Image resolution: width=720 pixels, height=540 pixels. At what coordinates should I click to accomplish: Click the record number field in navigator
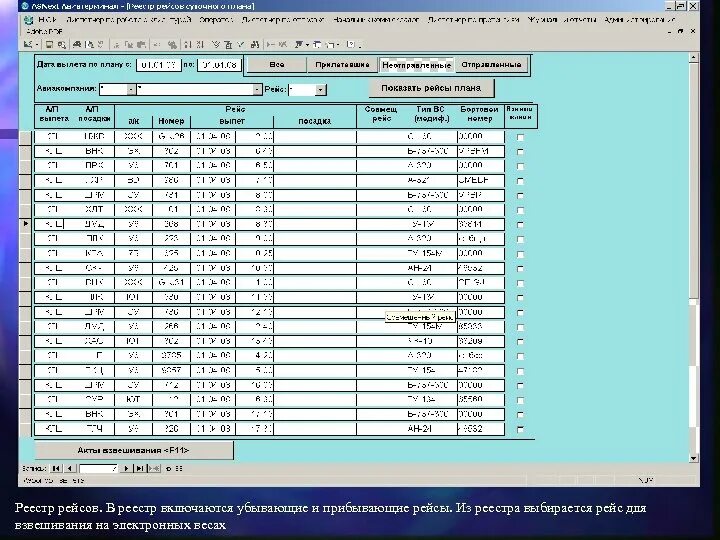point(98,468)
